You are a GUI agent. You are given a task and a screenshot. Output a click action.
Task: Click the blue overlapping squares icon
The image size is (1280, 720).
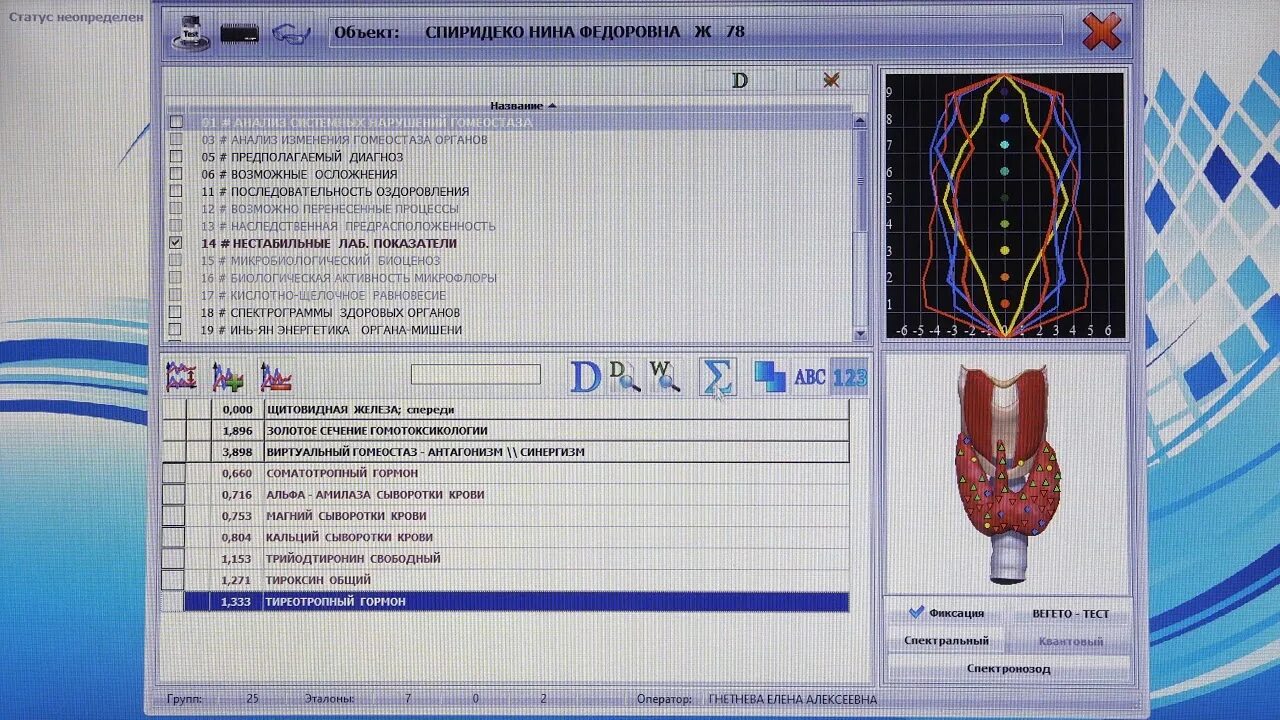coord(769,376)
